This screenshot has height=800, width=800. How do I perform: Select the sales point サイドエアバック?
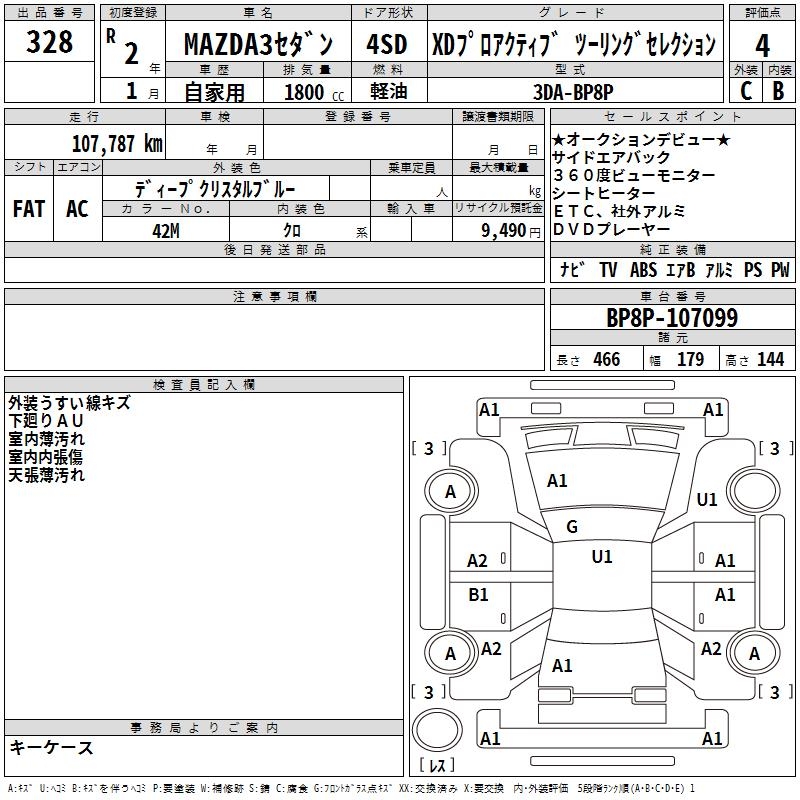pos(611,157)
